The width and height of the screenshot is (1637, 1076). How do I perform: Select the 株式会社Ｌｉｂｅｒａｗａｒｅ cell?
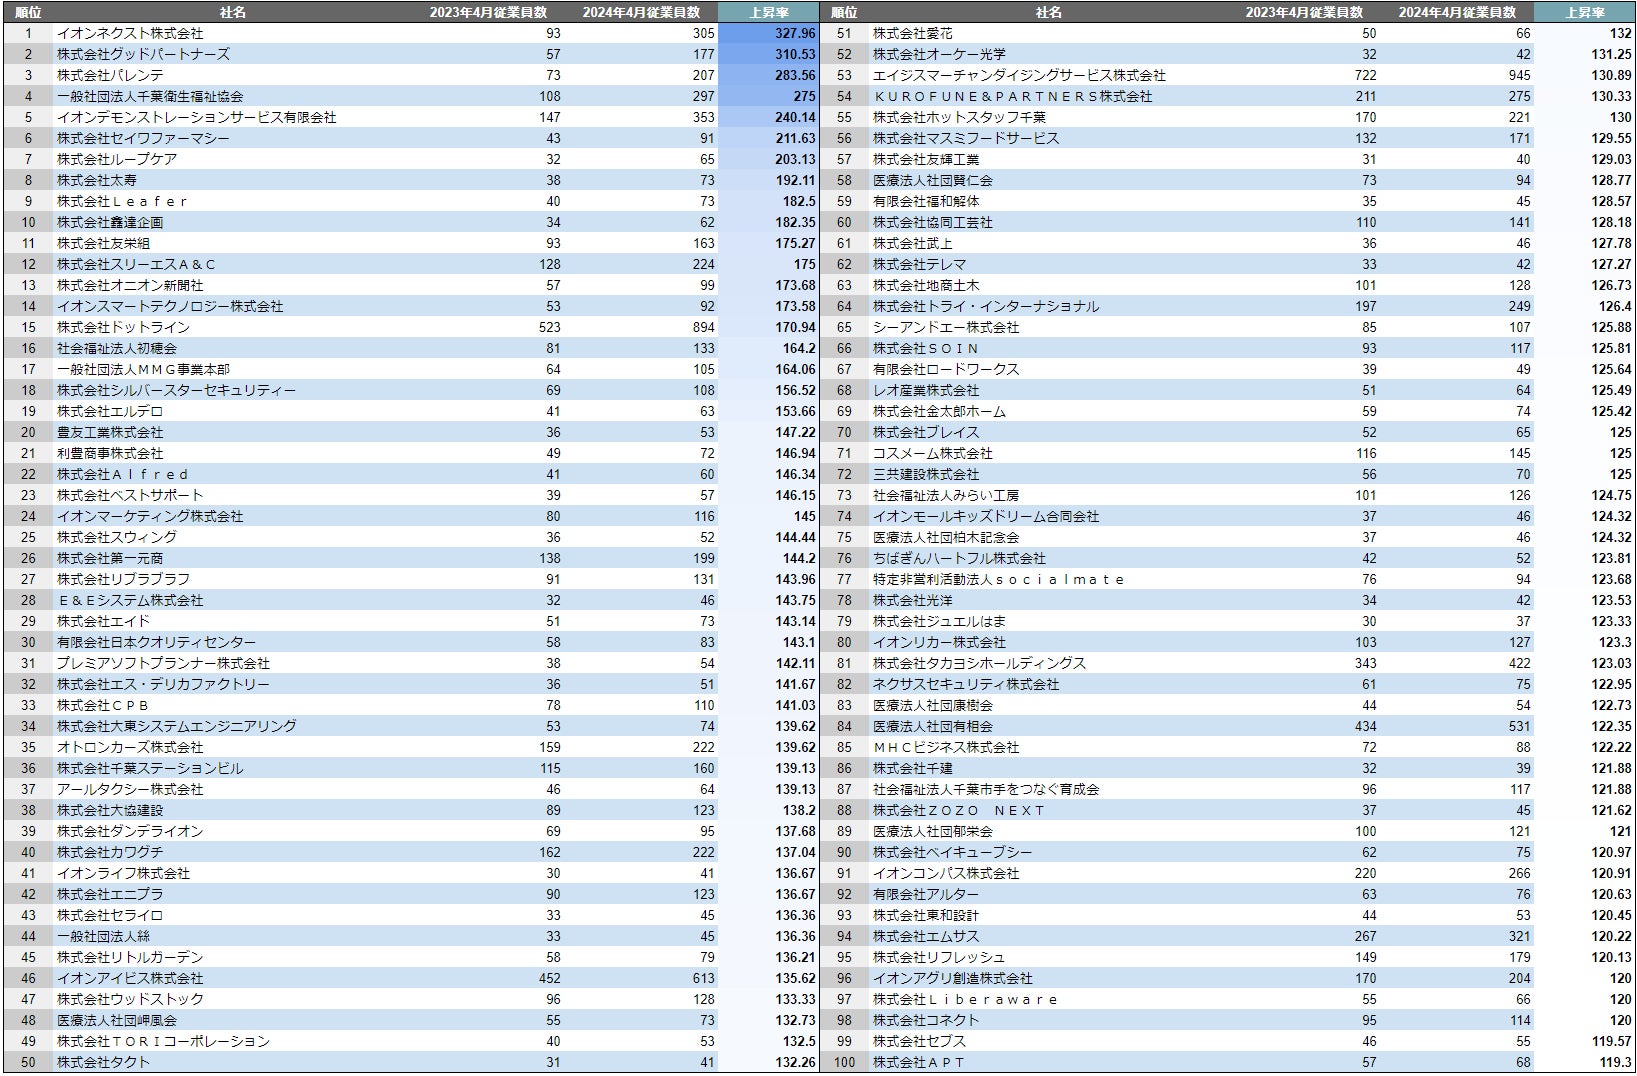965,999
